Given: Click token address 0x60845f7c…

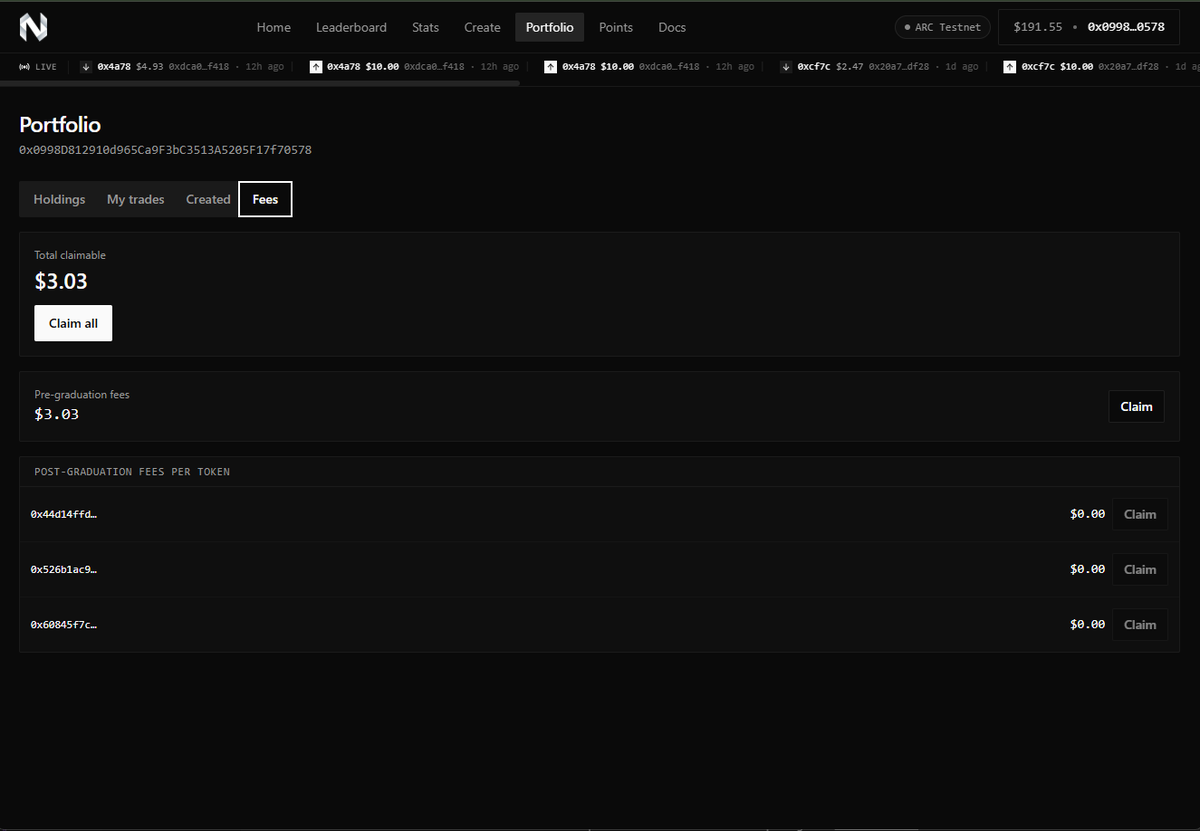Looking at the screenshot, I should (64, 624).
